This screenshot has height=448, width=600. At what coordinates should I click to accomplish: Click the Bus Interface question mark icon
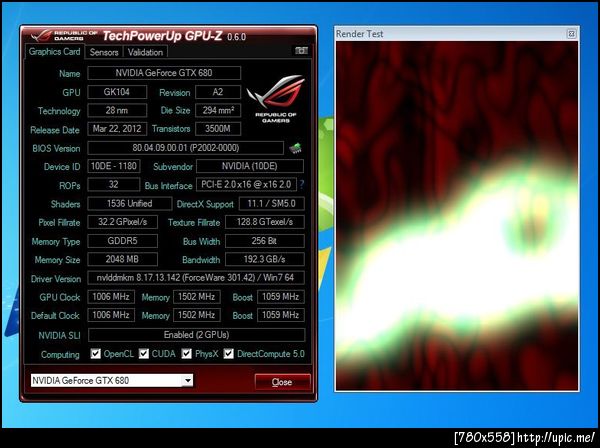click(x=302, y=184)
